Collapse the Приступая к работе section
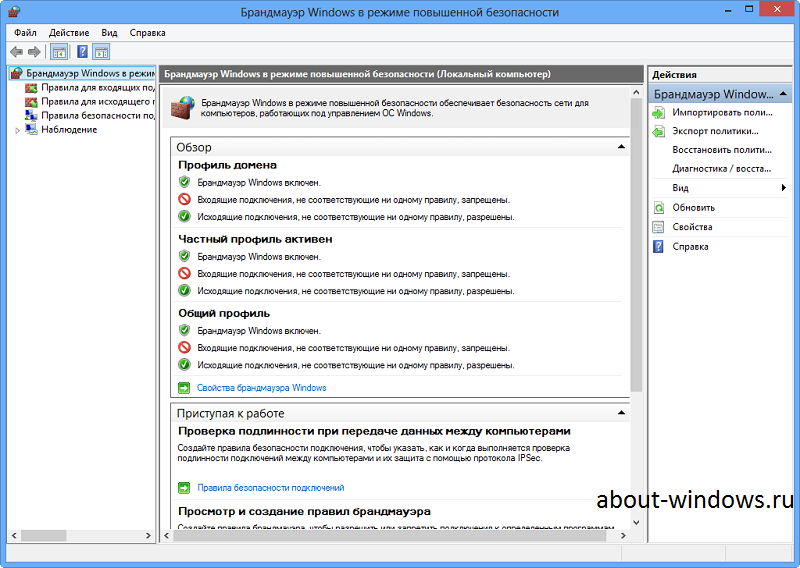 click(621, 413)
